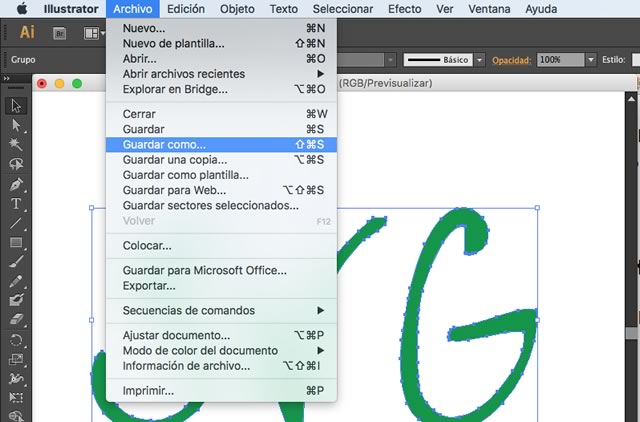Choose Guardar como plantilla...
This screenshot has width=640, height=422.
[221, 175]
